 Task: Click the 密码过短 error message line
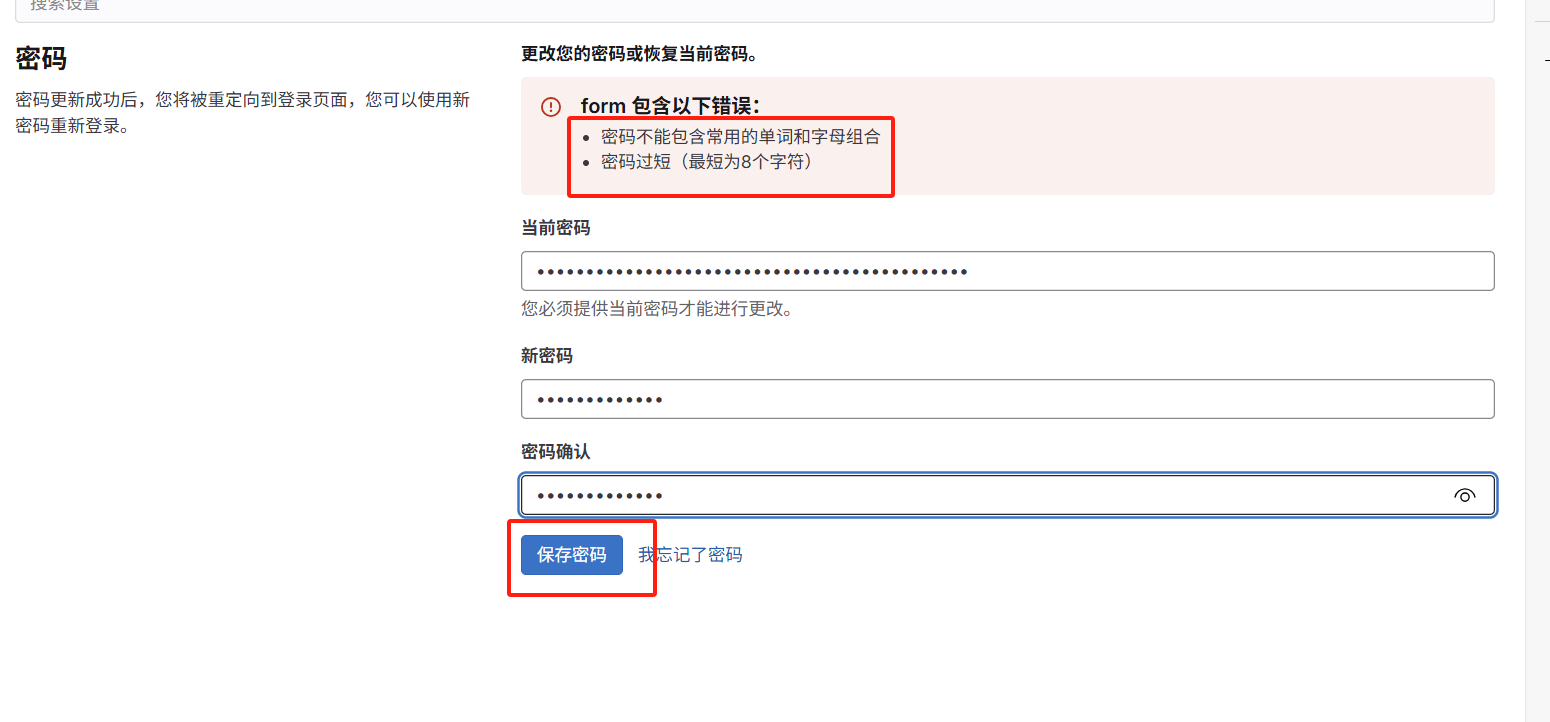pyautogui.click(x=707, y=161)
